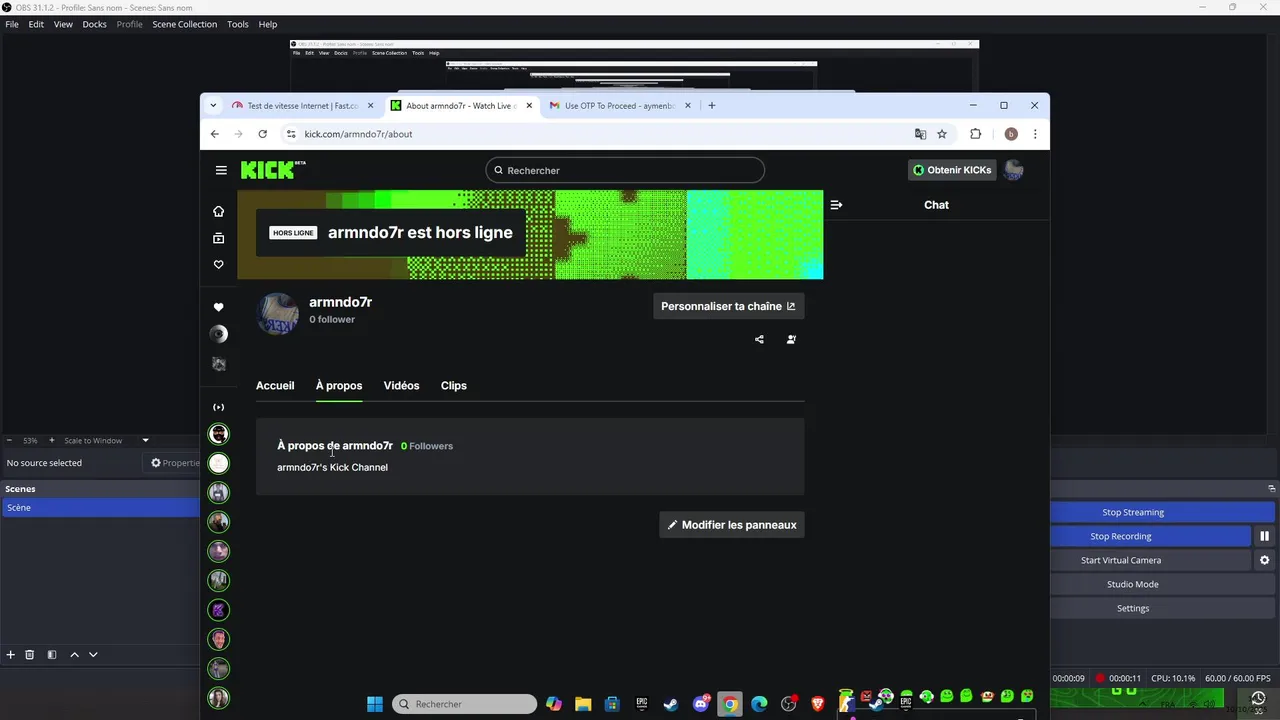Open the Docks menu
This screenshot has height=720, width=1280.
(94, 24)
